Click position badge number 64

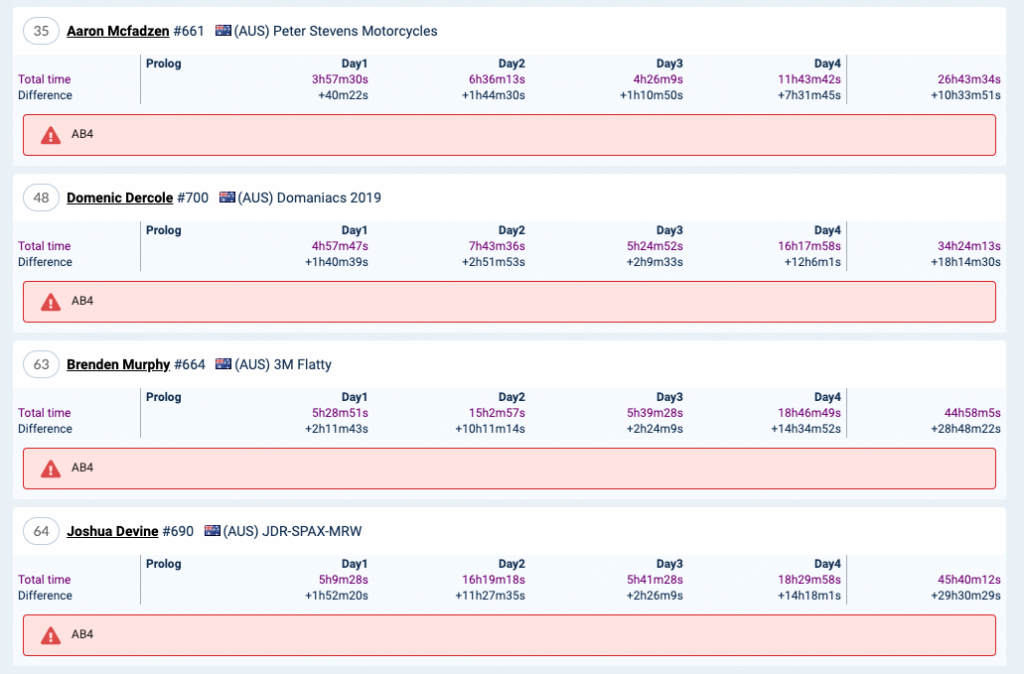(x=41, y=531)
